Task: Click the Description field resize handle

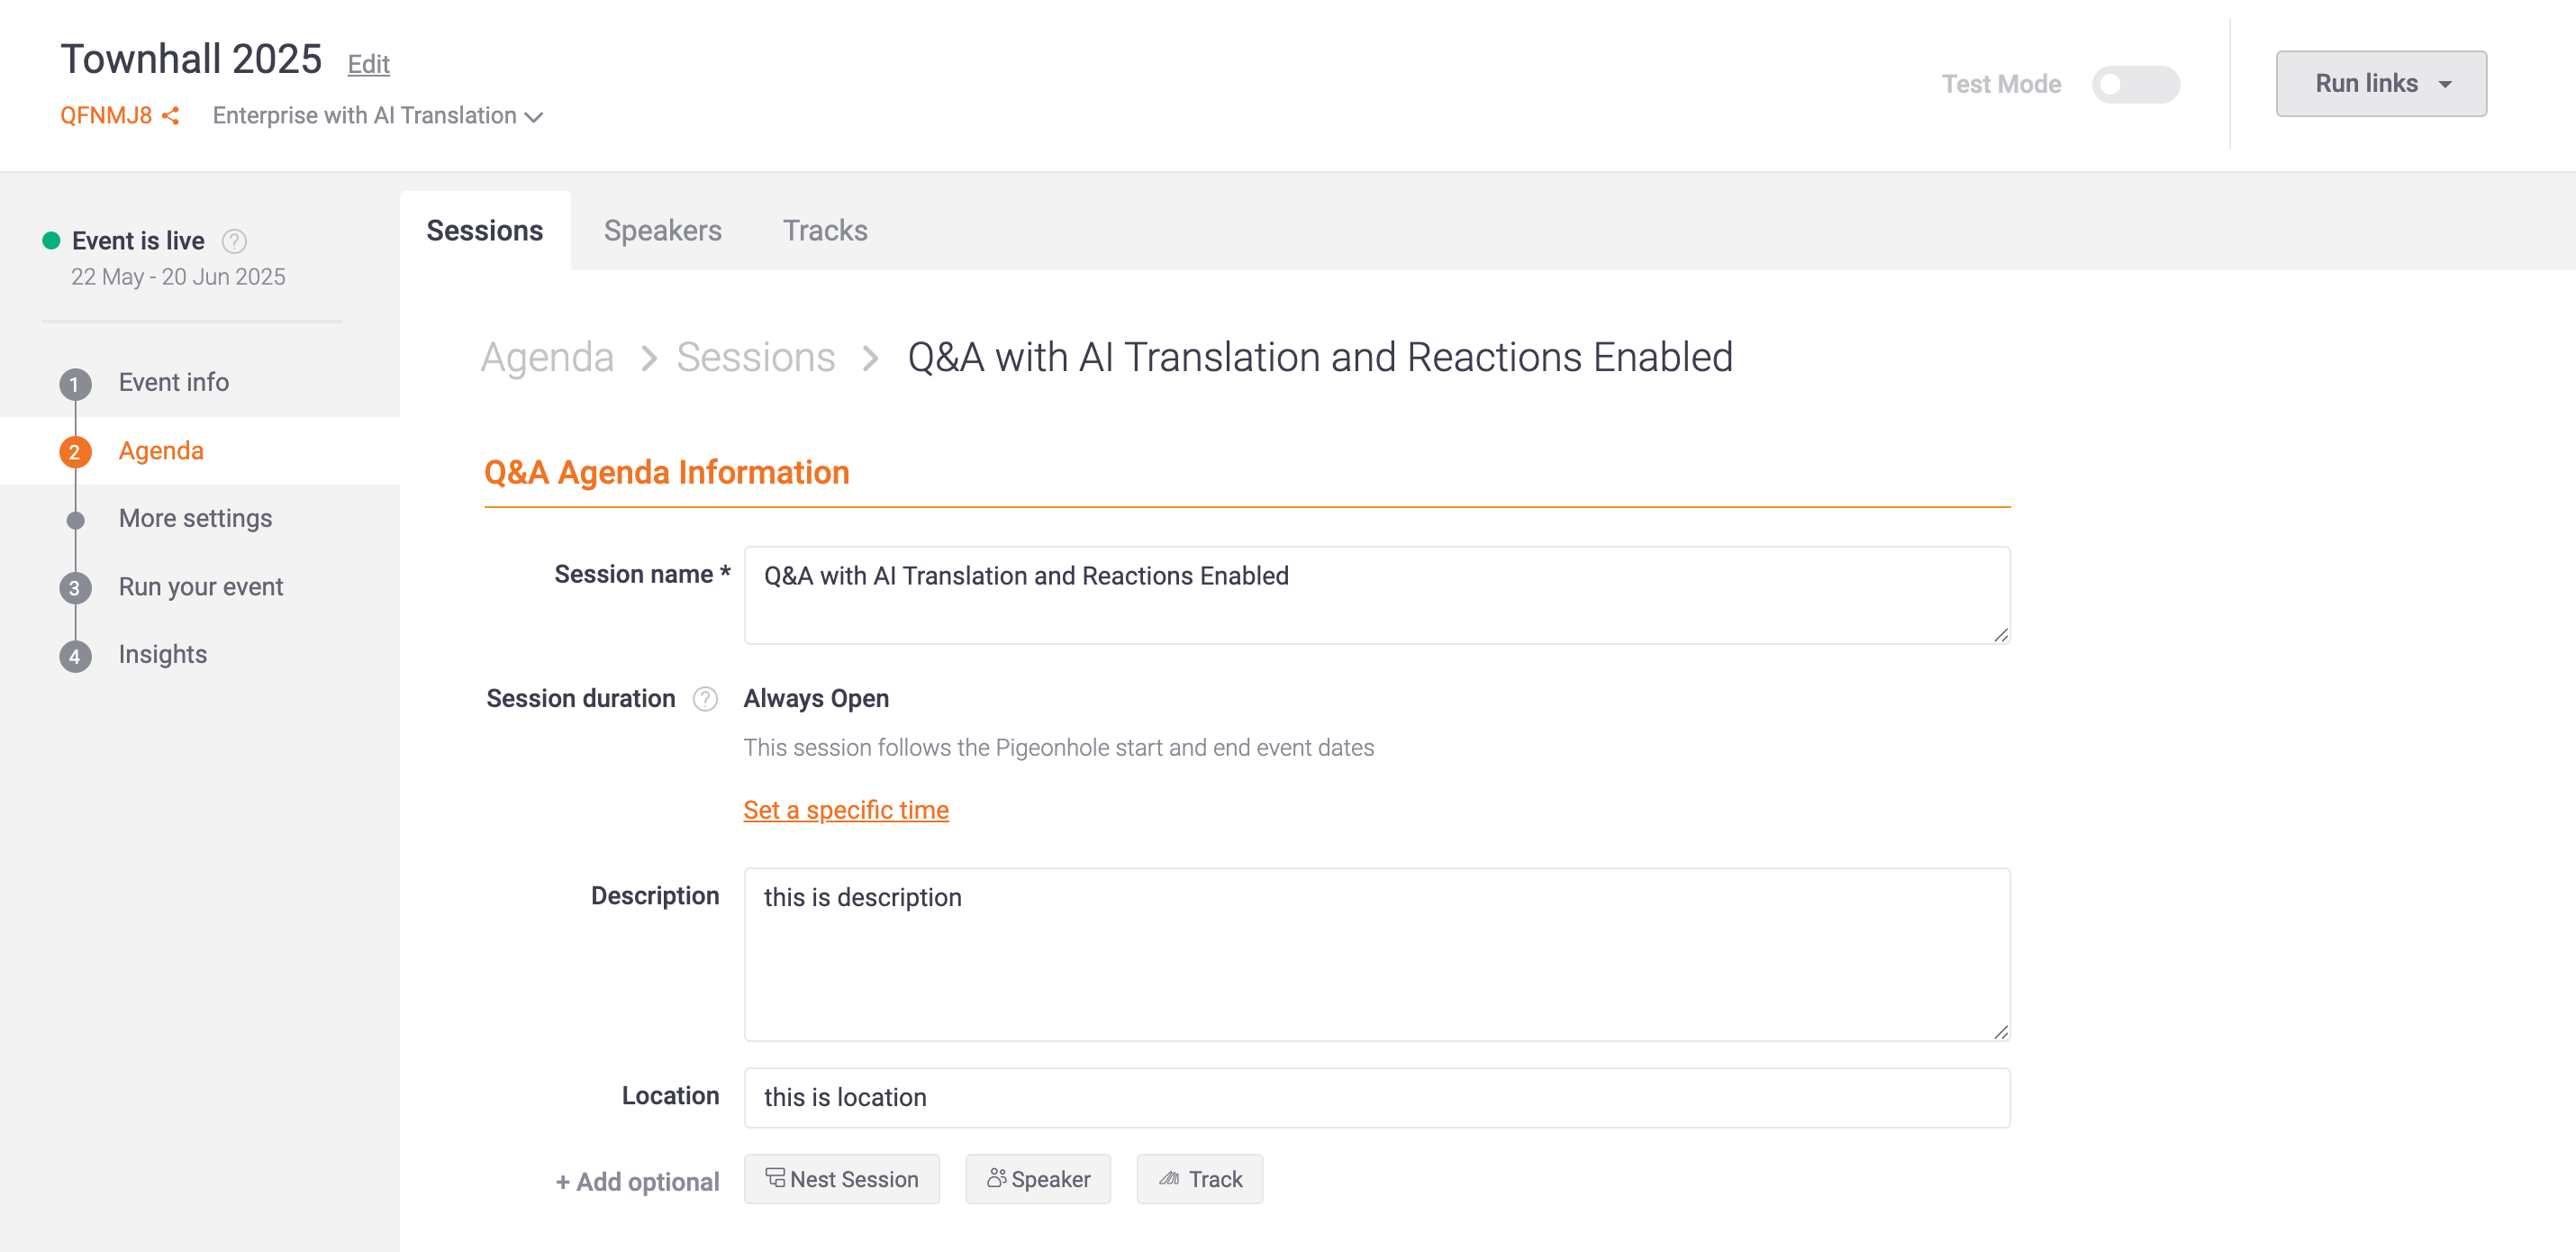Action: click(2000, 1032)
